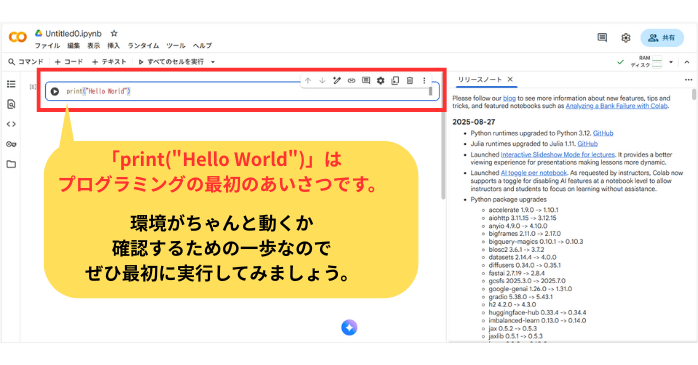The image size is (698, 365).
Task: Click the release notes panel scrollbar
Action: click(694, 94)
